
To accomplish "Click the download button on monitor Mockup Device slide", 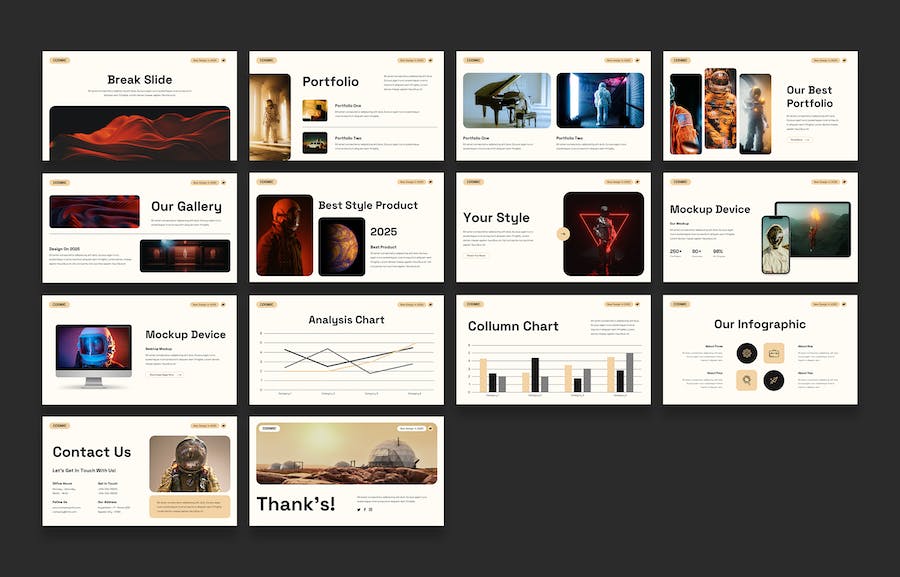I will coord(164,374).
